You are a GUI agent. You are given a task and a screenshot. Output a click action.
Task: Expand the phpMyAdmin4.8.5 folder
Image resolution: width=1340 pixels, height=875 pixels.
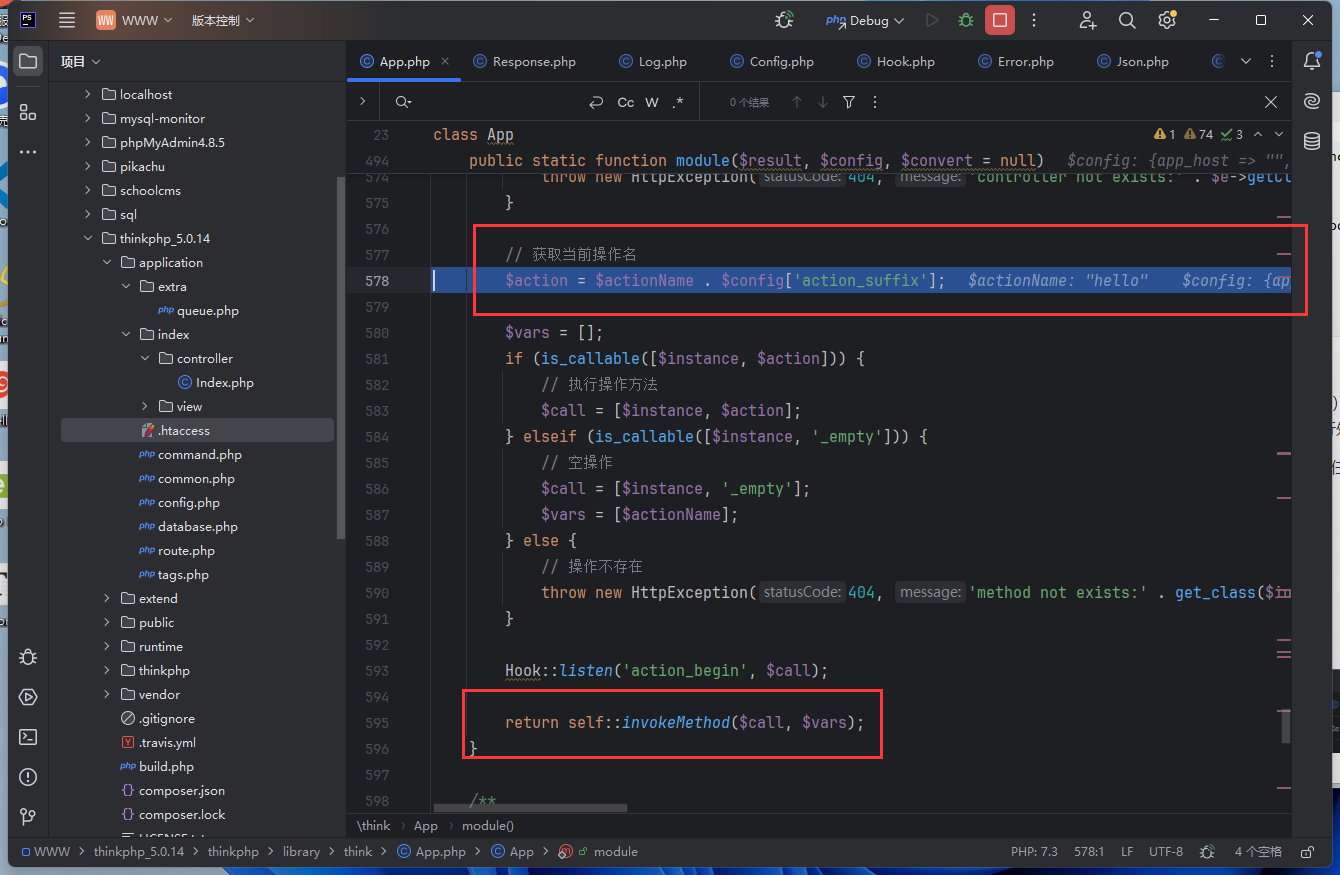89,142
